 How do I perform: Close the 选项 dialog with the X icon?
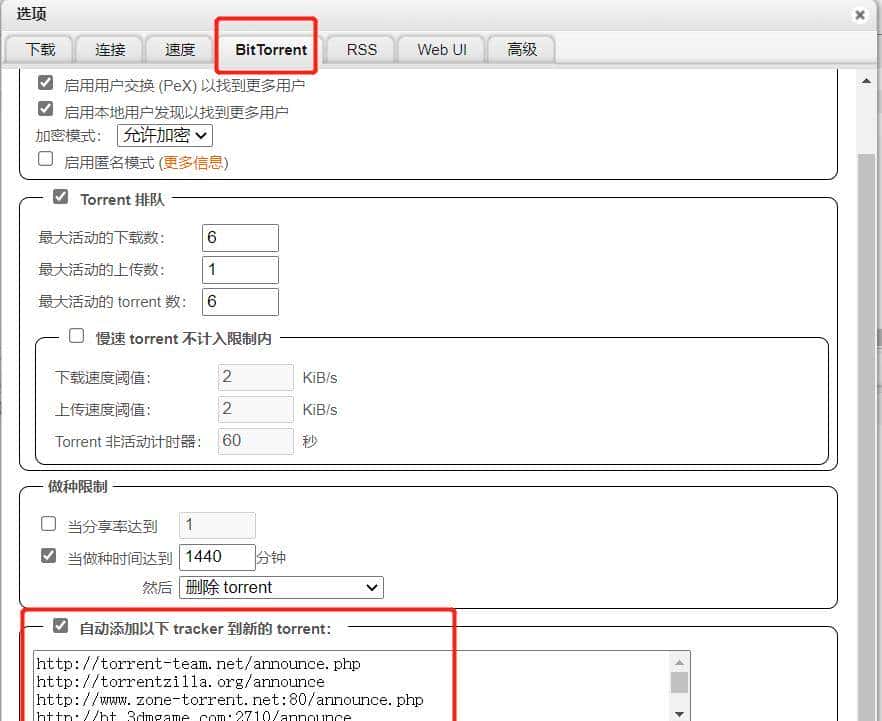pyautogui.click(x=860, y=15)
